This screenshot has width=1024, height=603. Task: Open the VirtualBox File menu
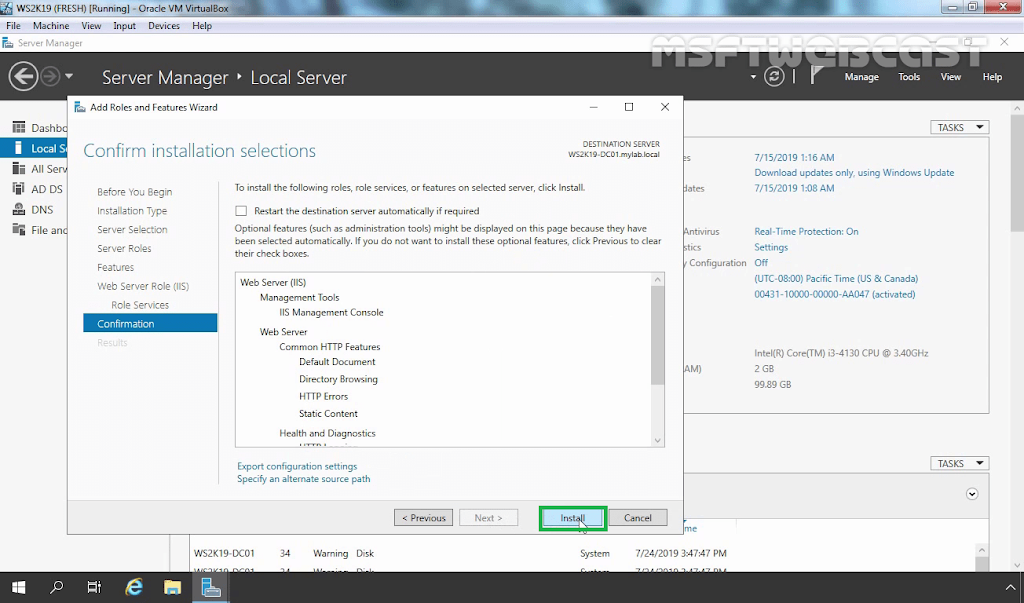[13, 26]
